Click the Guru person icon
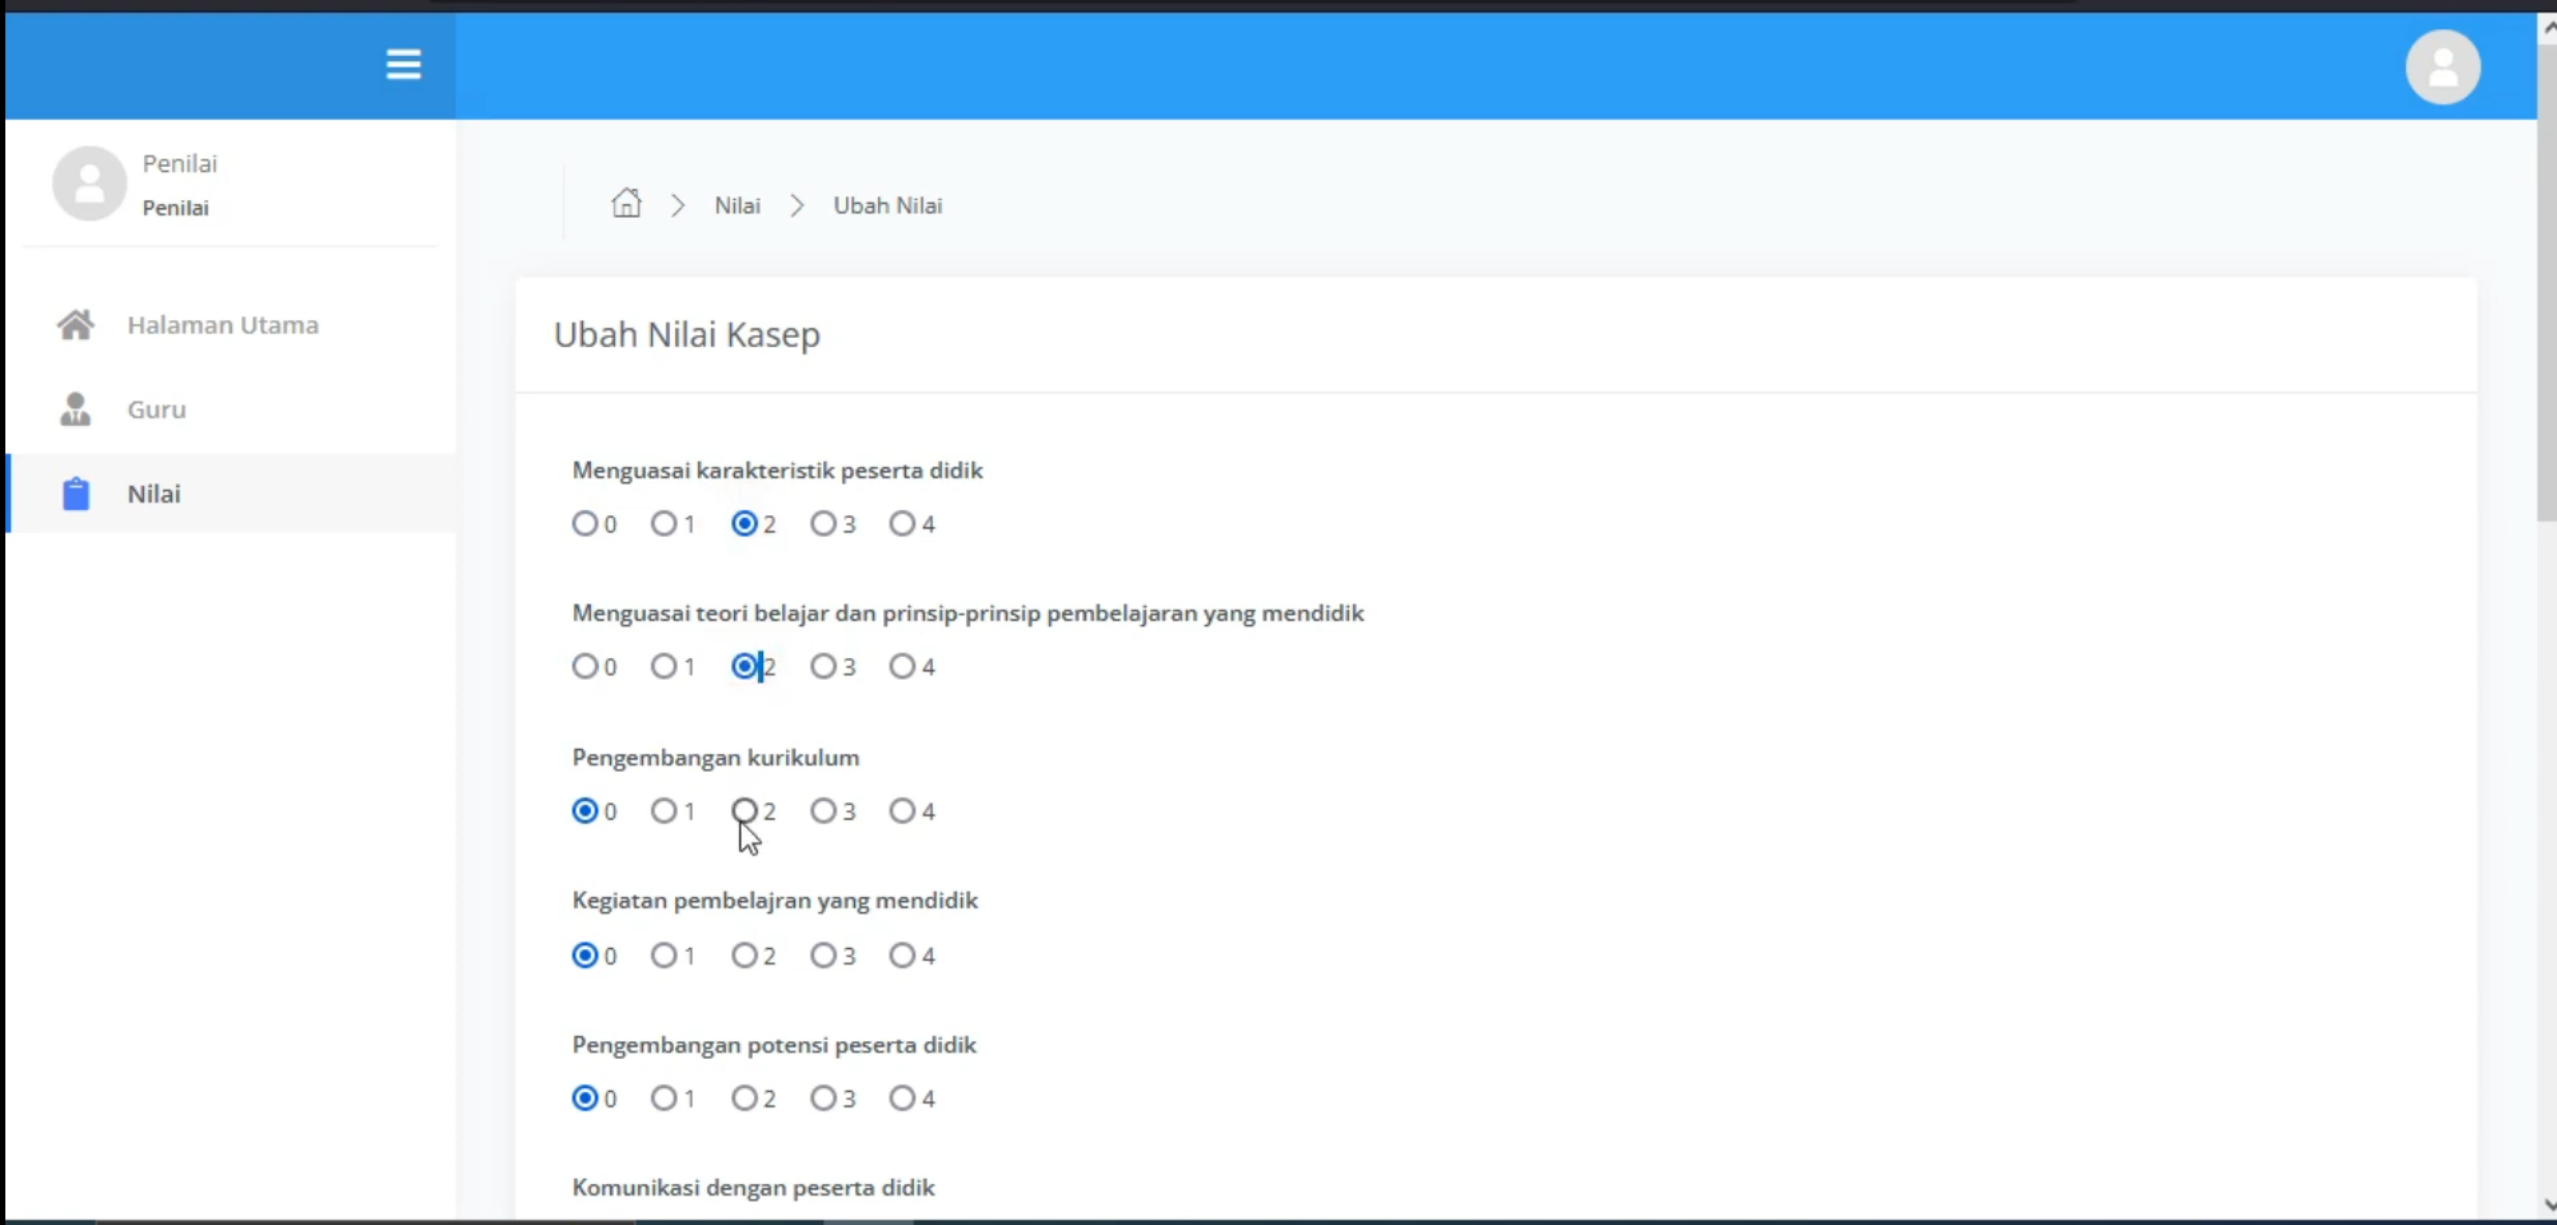 tap(76, 409)
